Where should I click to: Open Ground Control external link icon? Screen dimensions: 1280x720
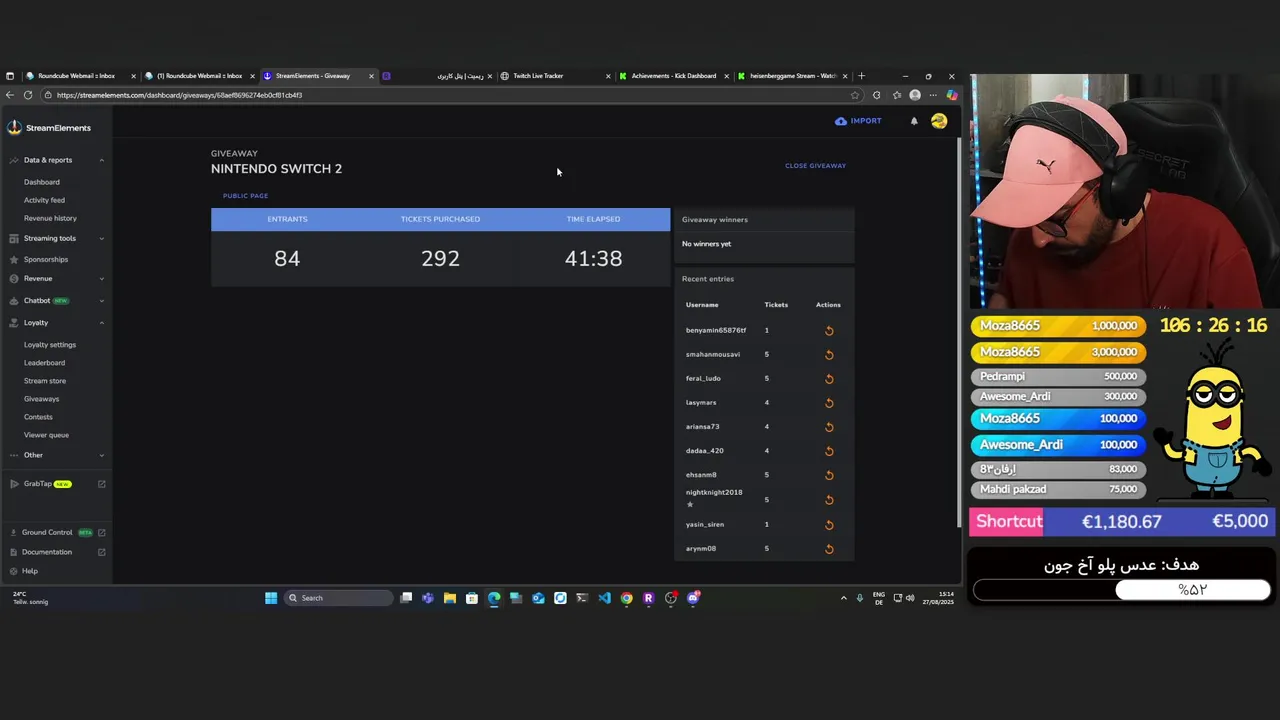point(101,533)
